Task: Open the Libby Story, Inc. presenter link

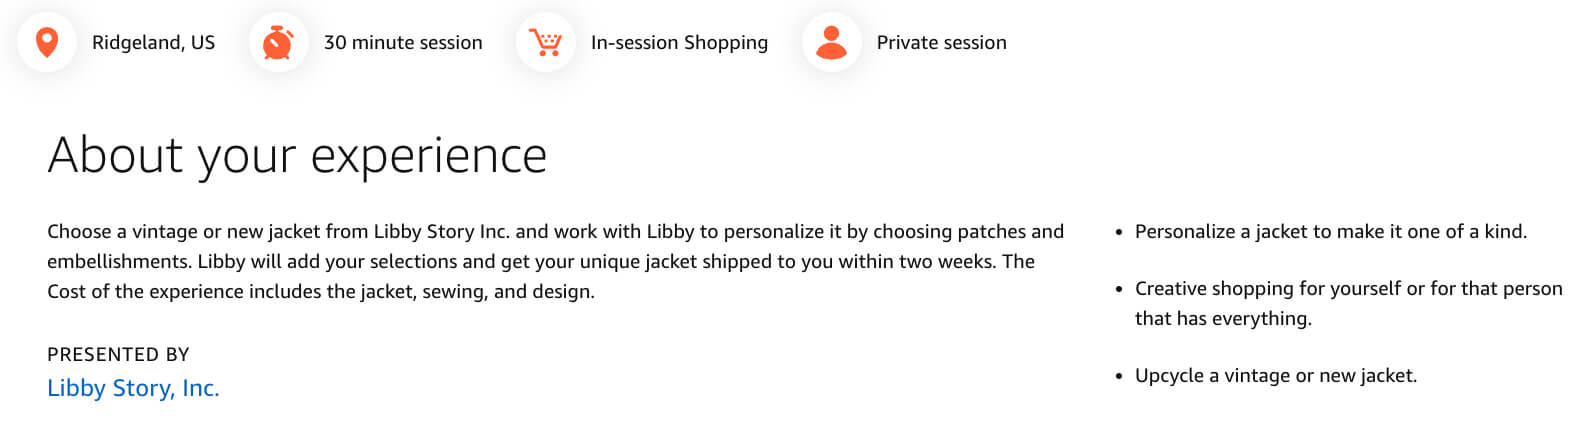Action: (133, 388)
